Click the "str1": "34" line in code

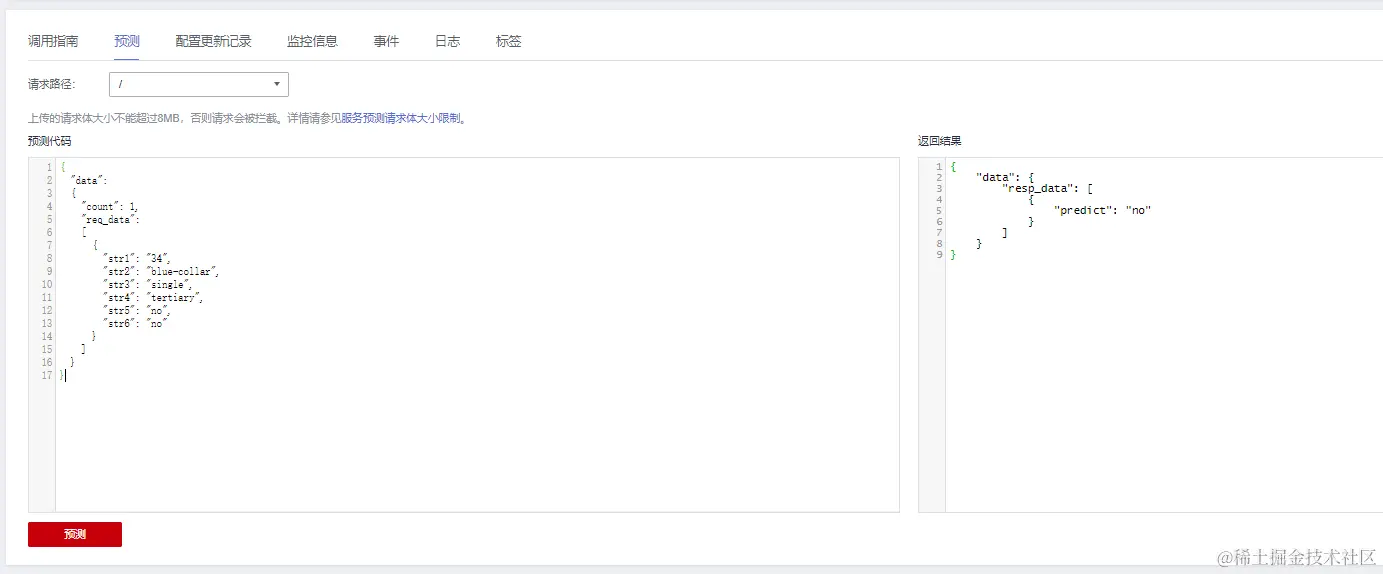(x=137, y=258)
